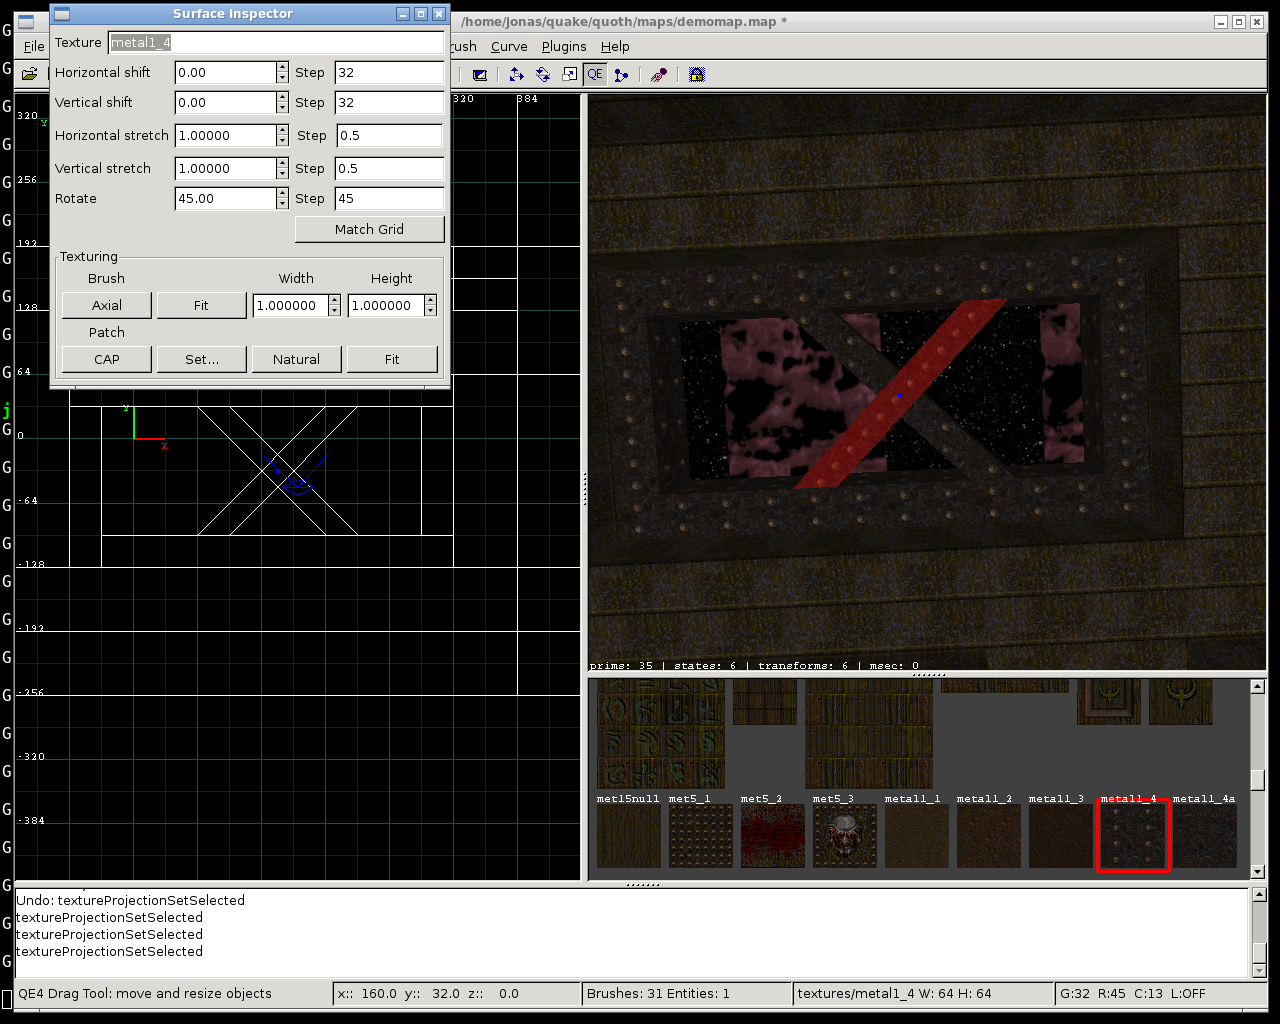The width and height of the screenshot is (1280, 1024).
Task: Increase texturing Width with up arrow
Action: tap(334, 300)
